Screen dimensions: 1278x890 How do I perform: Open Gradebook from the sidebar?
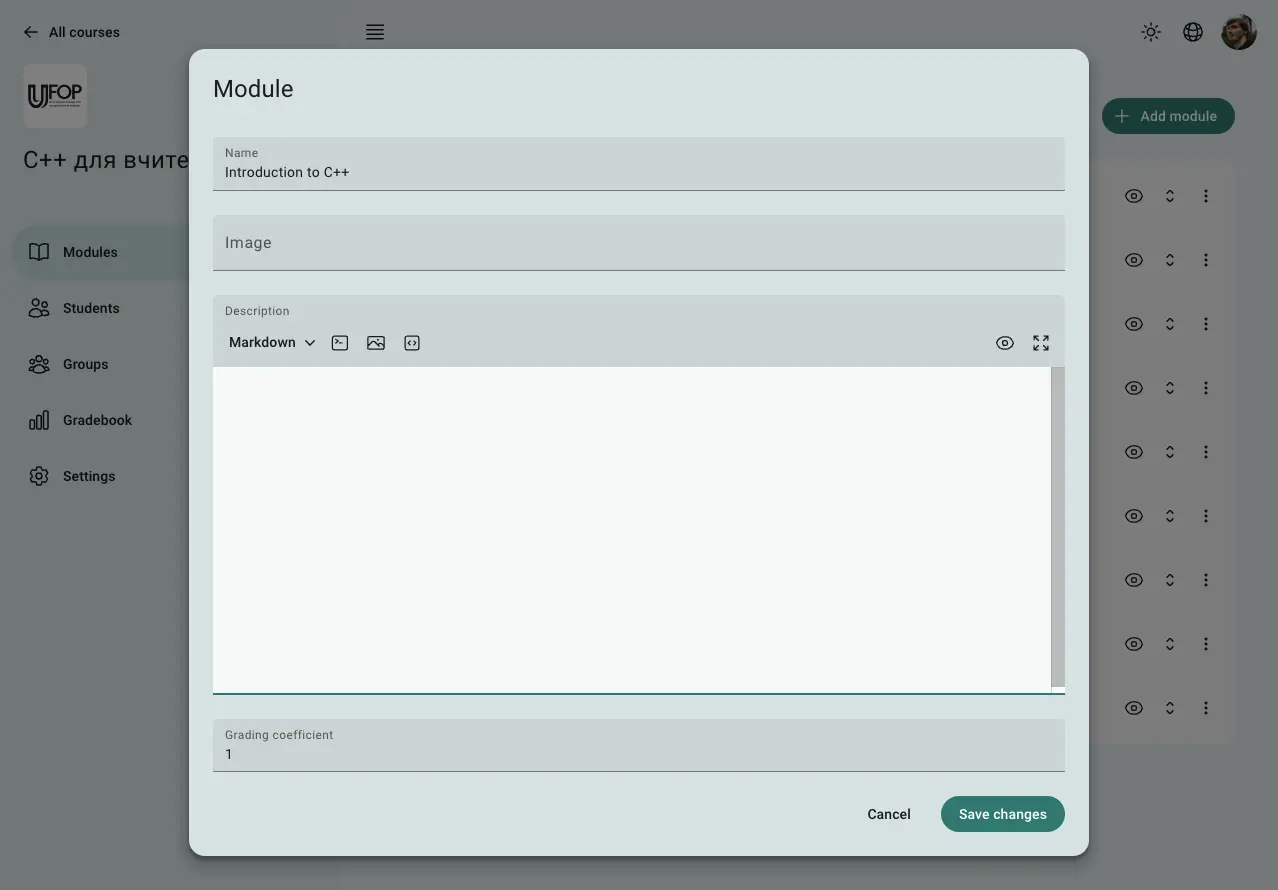coord(97,420)
